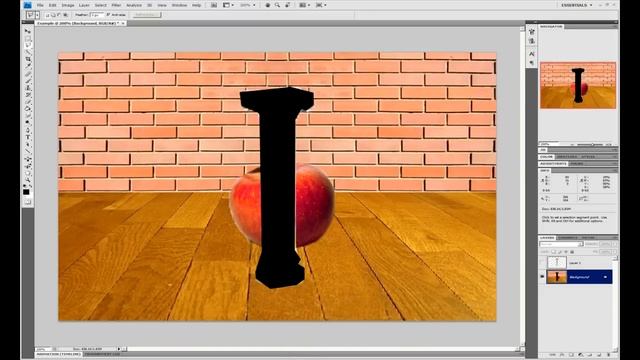
Task: Open the File menu
Action: tap(40, 5)
